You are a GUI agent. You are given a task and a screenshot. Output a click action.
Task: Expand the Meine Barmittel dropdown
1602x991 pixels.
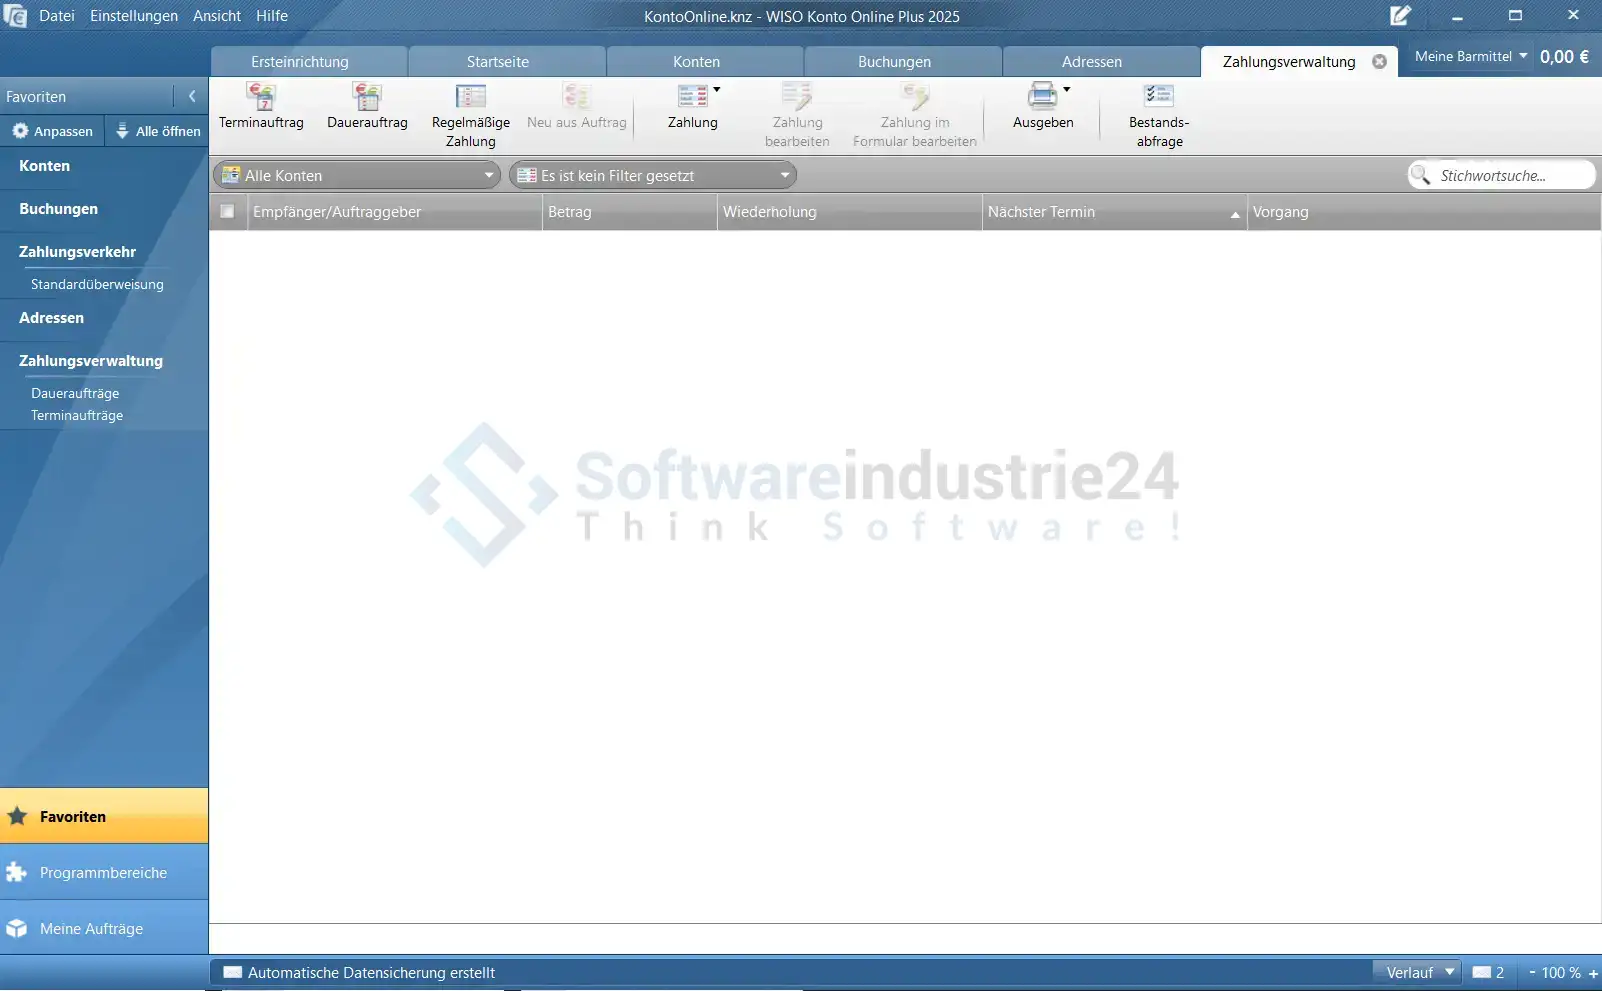1470,57
